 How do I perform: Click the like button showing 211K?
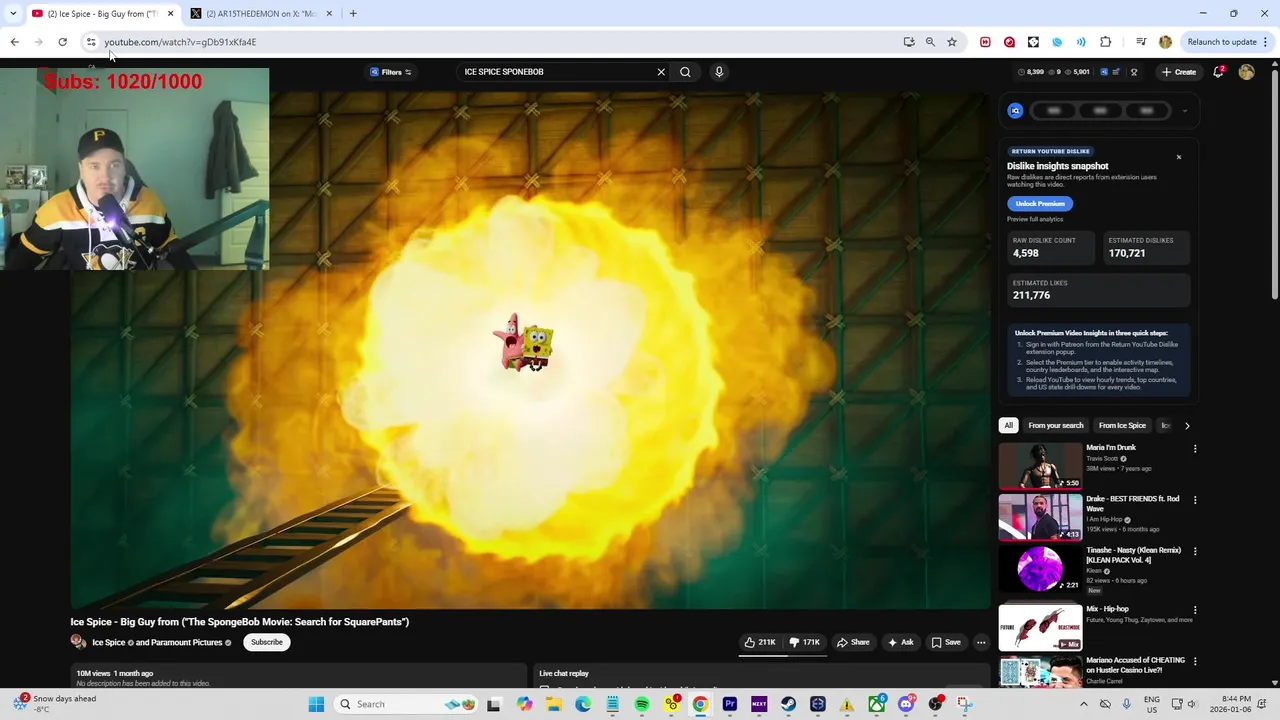[760, 642]
